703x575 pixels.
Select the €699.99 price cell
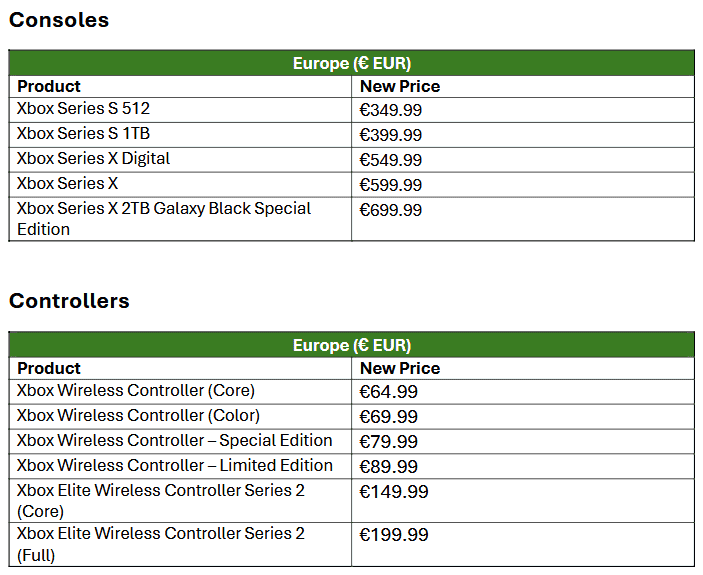391,210
